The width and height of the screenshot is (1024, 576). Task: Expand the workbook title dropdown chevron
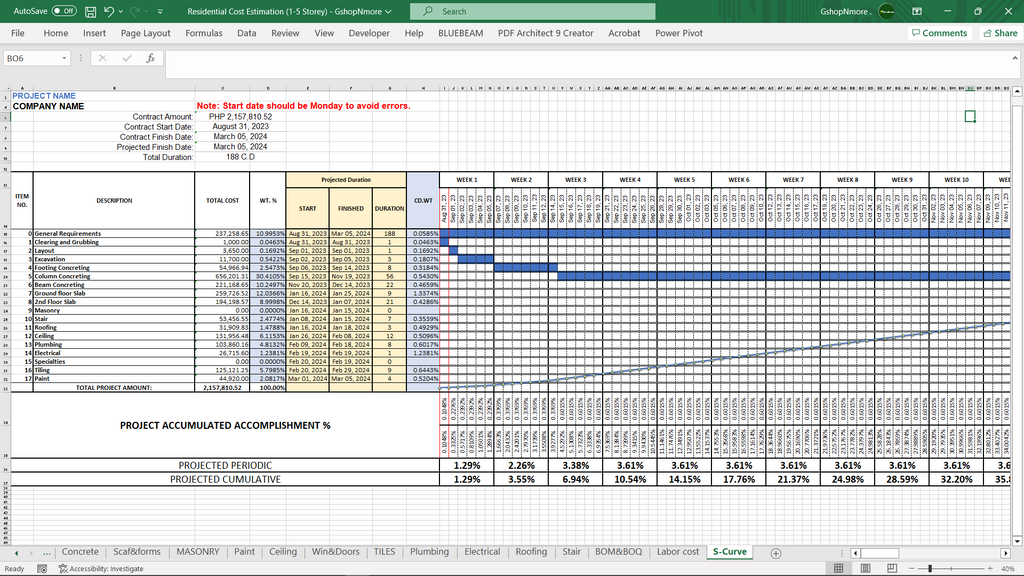tap(389, 12)
